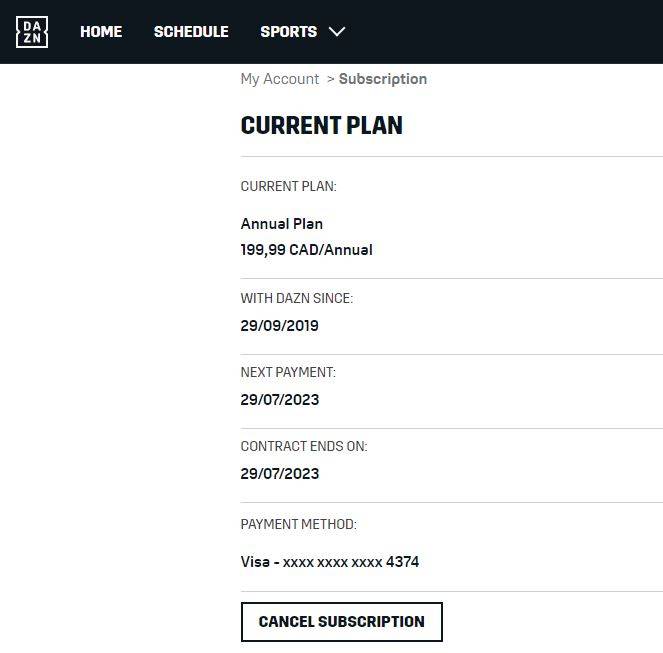The width and height of the screenshot is (663, 653).
Task: Click the Visa card ending 4374
Action: pos(330,562)
